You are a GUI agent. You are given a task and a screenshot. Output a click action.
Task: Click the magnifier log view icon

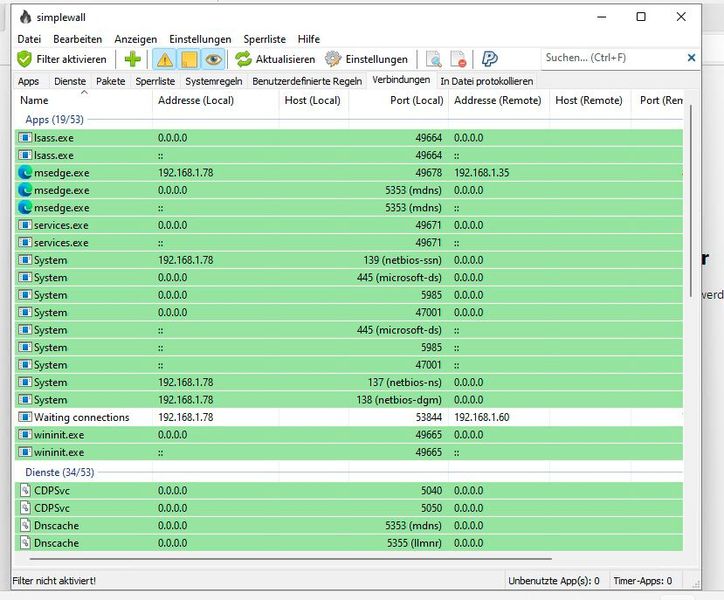(433, 59)
